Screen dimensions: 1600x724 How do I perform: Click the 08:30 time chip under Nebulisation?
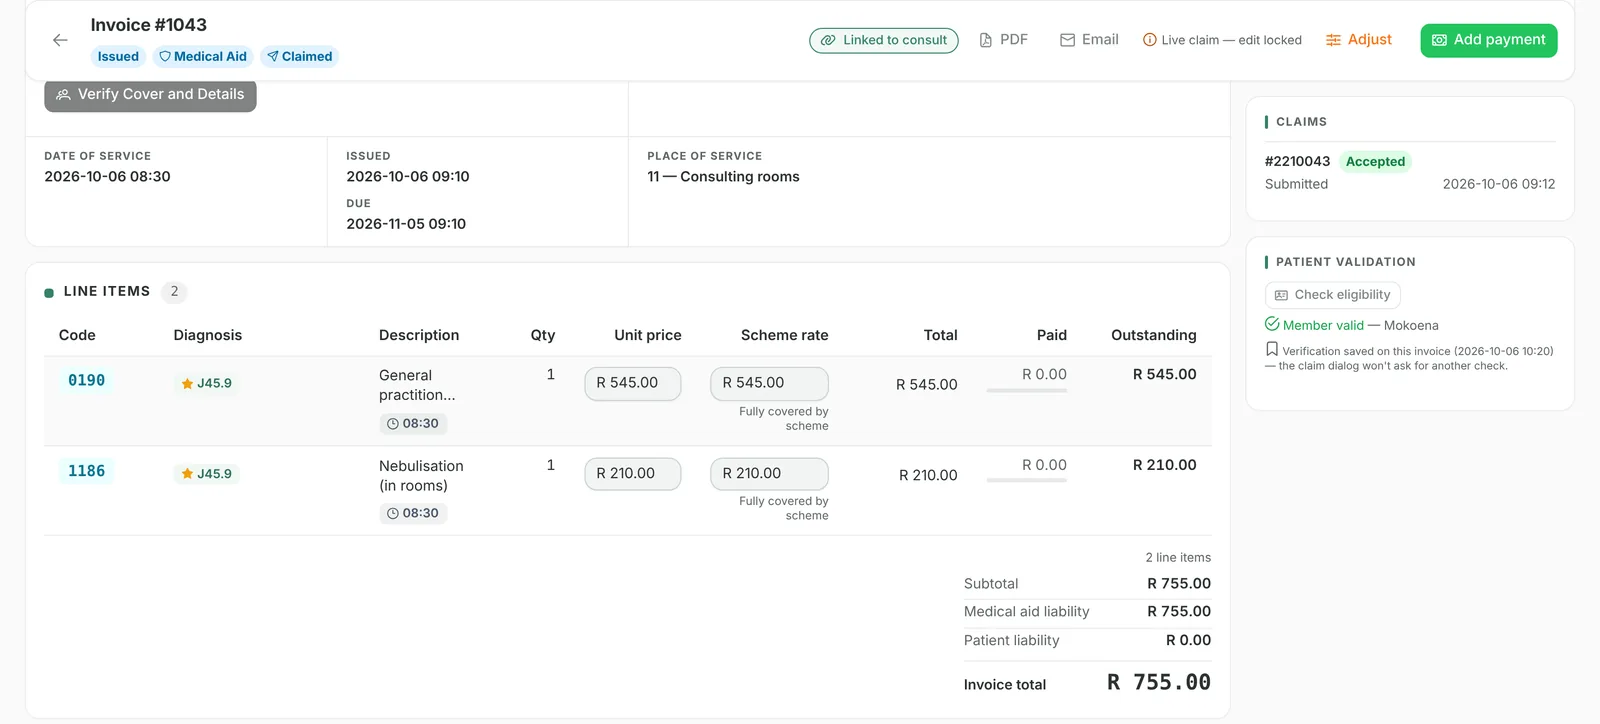413,514
